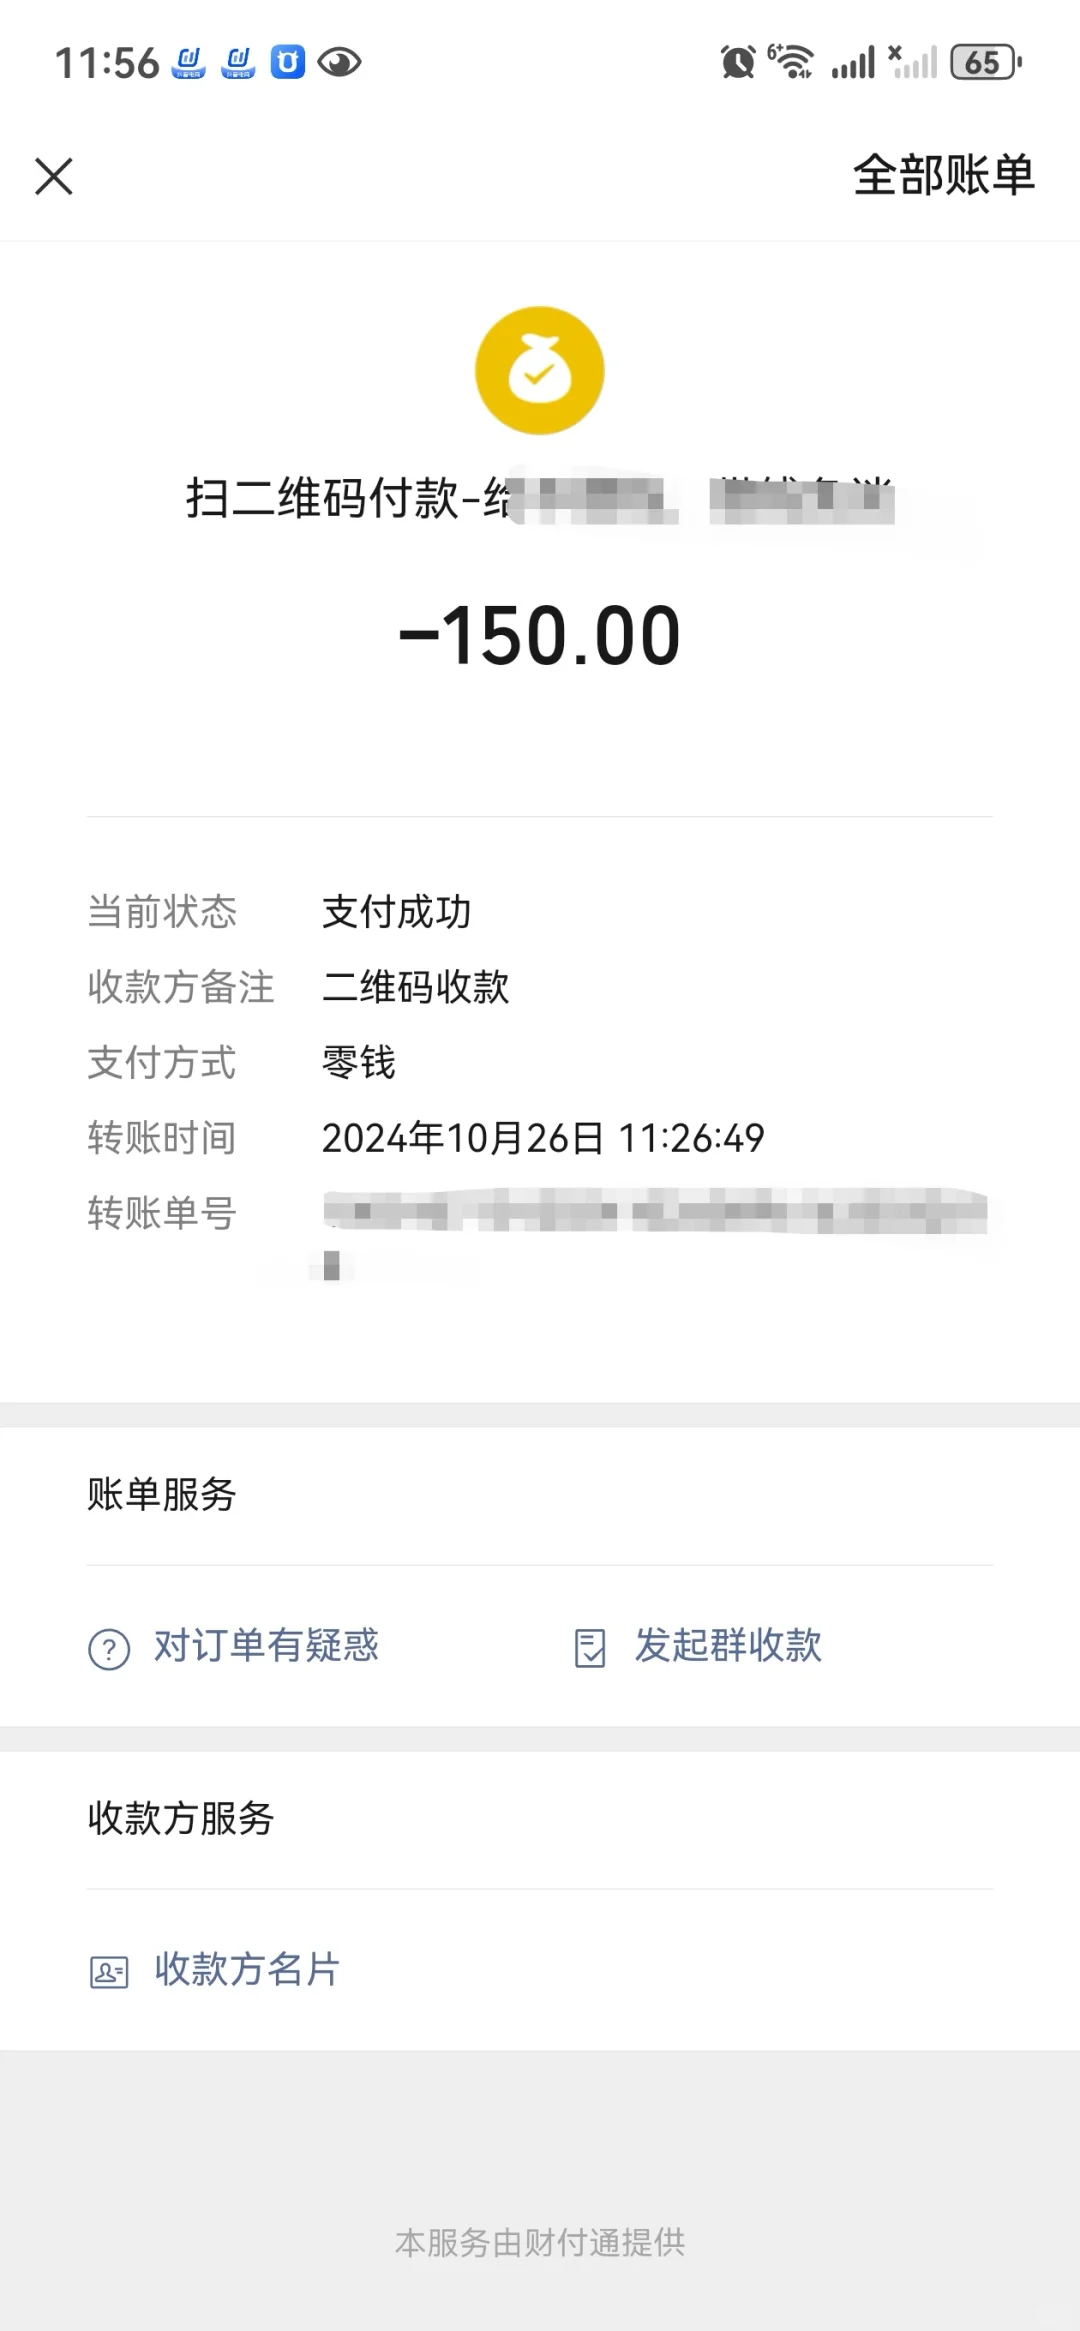Tap the 账单服务 section header
Image resolution: width=1080 pixels, height=2331 pixels.
[x=162, y=1495]
